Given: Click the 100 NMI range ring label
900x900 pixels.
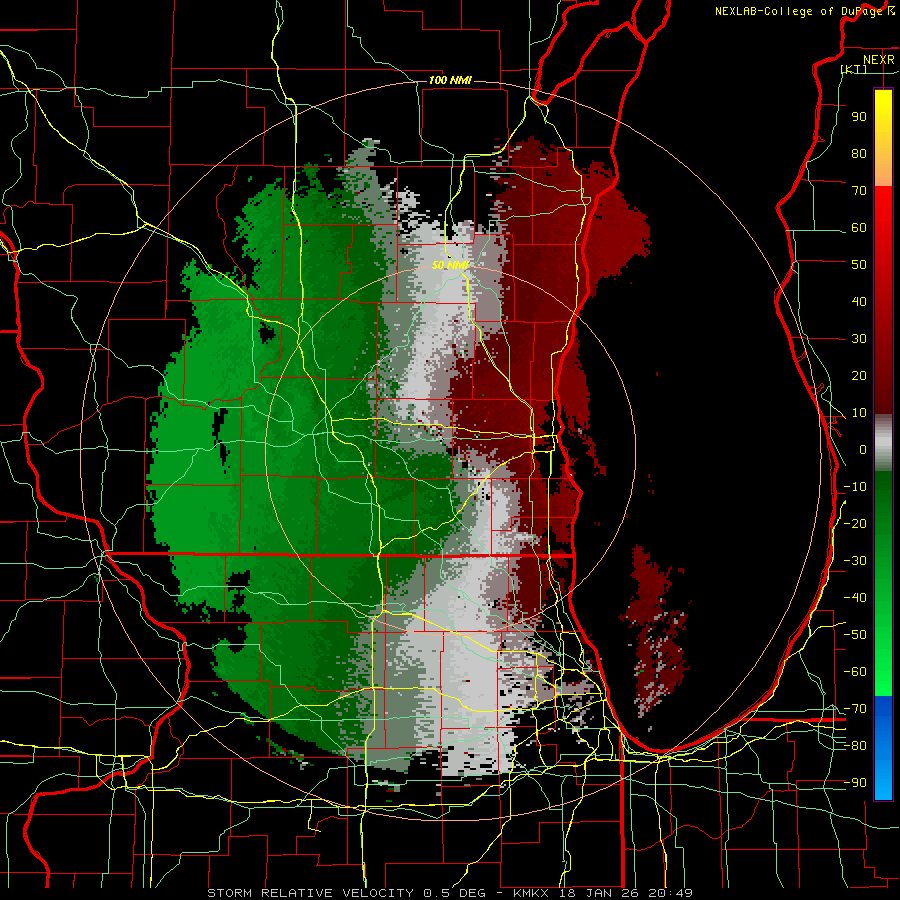Looking at the screenshot, I should tap(450, 80).
